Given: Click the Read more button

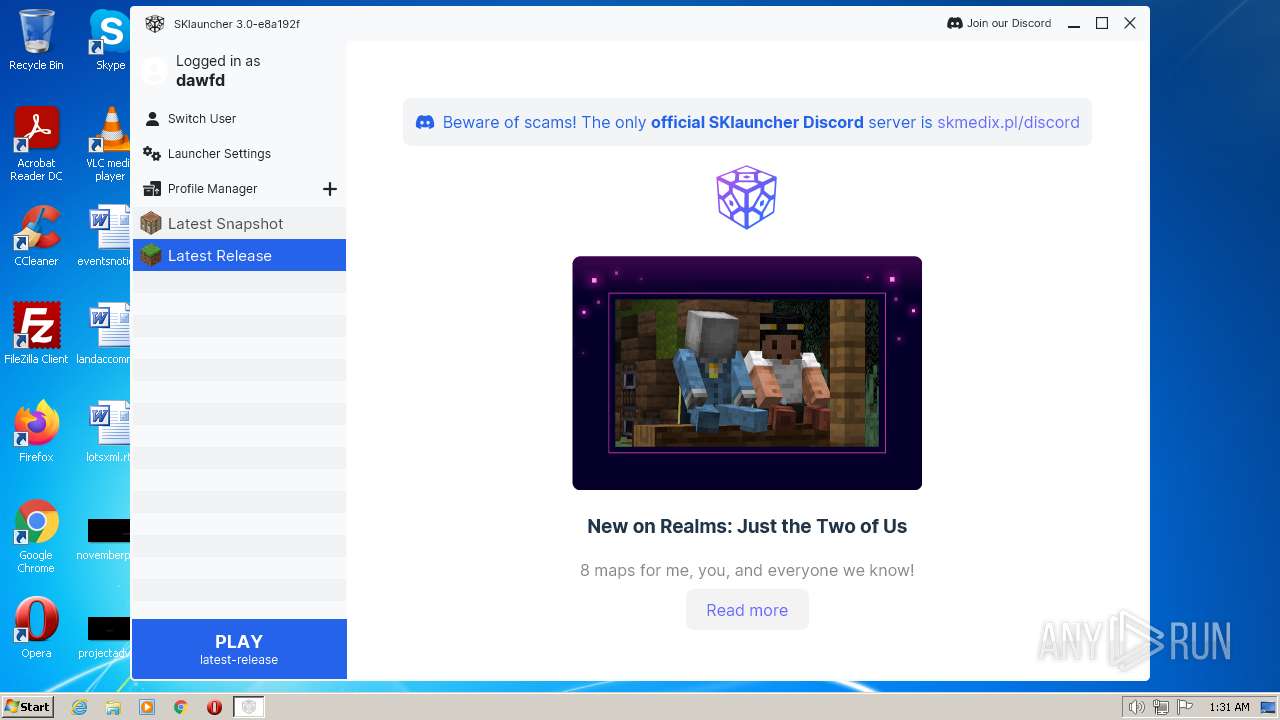Looking at the screenshot, I should pyautogui.click(x=747, y=610).
